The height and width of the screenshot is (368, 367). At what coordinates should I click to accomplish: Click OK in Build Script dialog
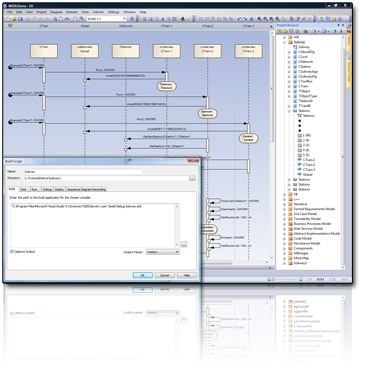point(142,275)
